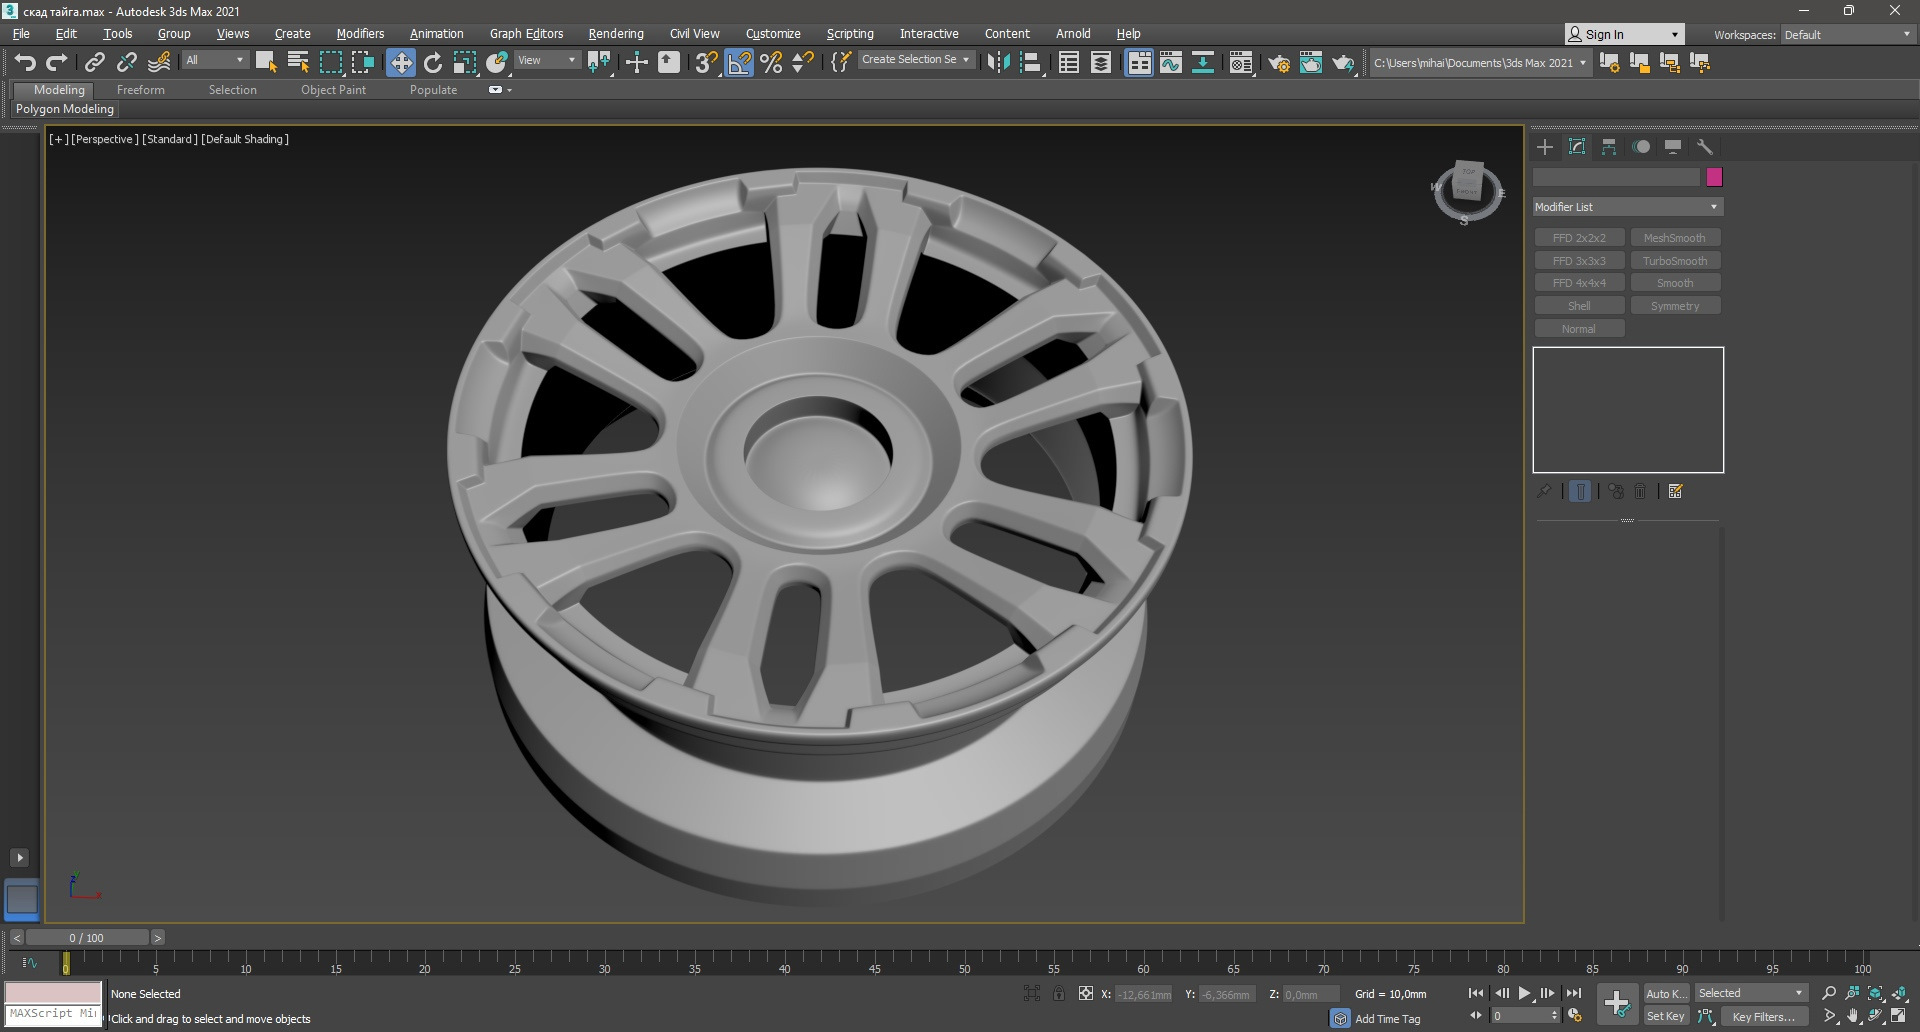Click the Undo arrow icon
Viewport: 1920px width, 1032px height.
click(25, 63)
